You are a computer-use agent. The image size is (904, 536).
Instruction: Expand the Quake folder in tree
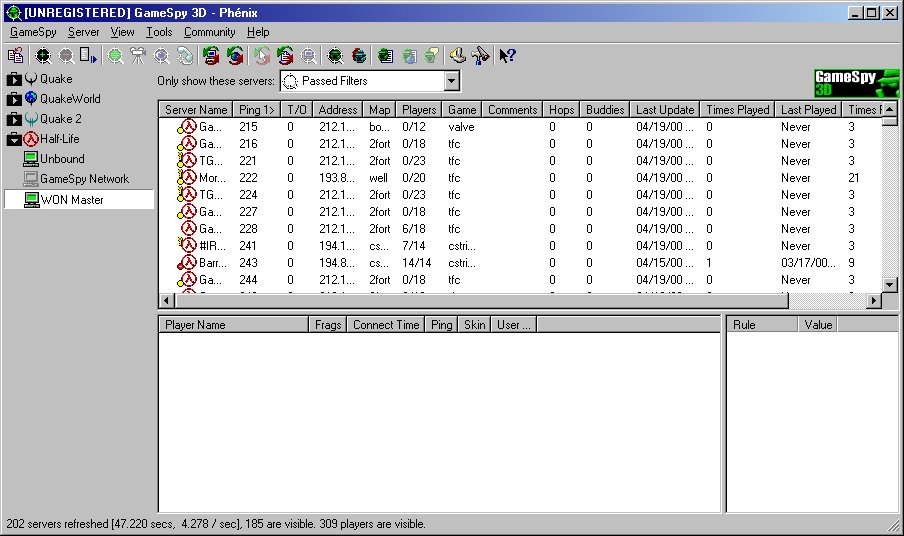tap(14, 80)
